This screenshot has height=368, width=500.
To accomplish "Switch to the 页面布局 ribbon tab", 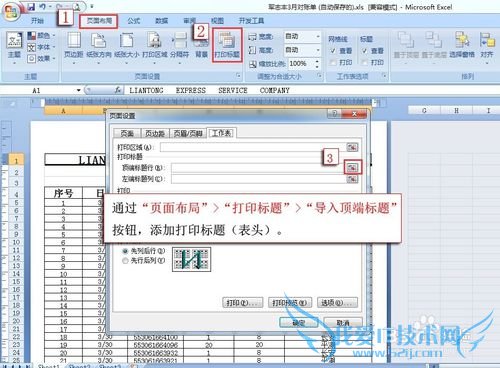I will pyautogui.click(x=99, y=21).
